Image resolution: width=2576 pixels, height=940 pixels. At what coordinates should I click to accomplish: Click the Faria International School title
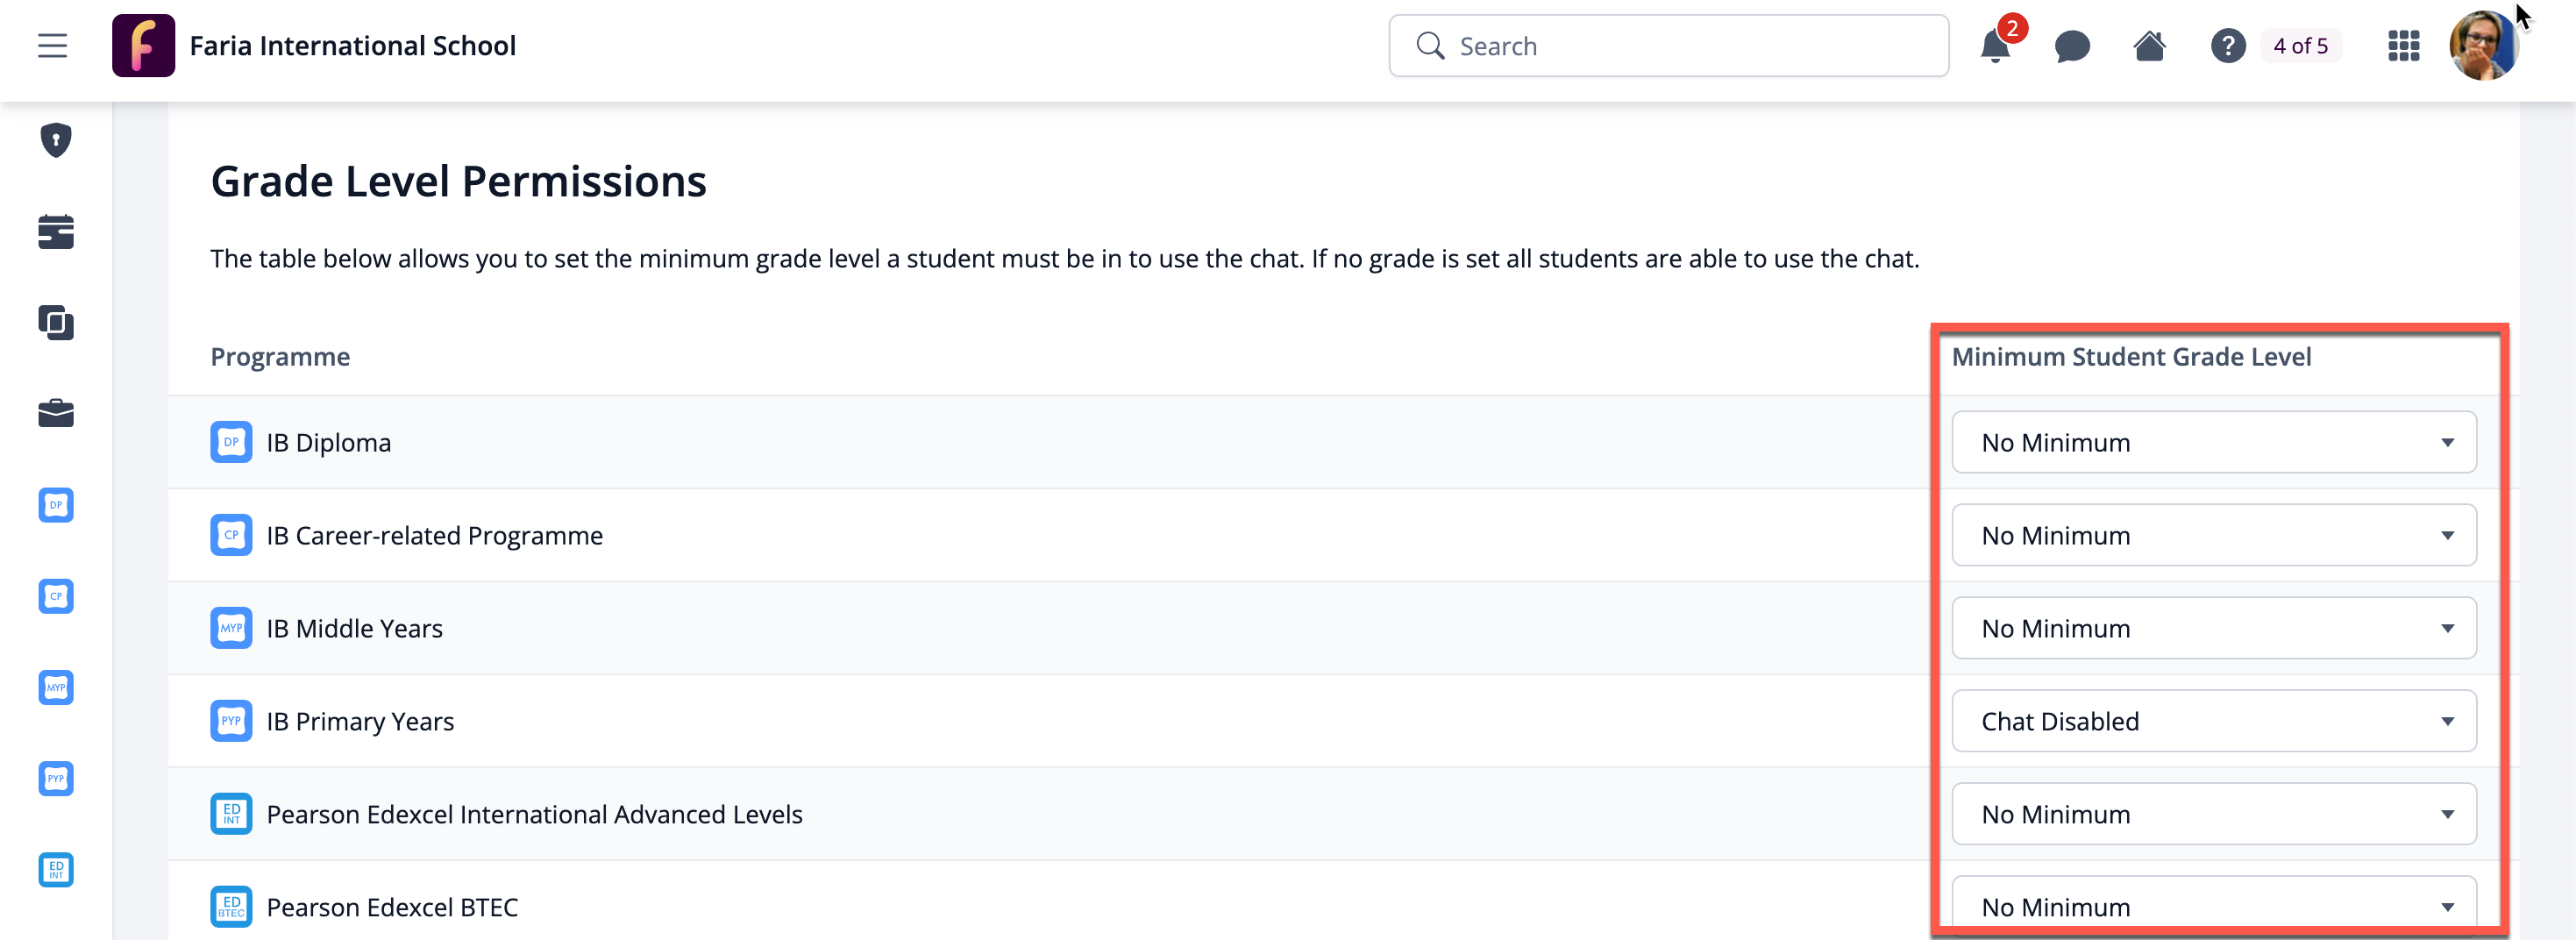point(352,46)
